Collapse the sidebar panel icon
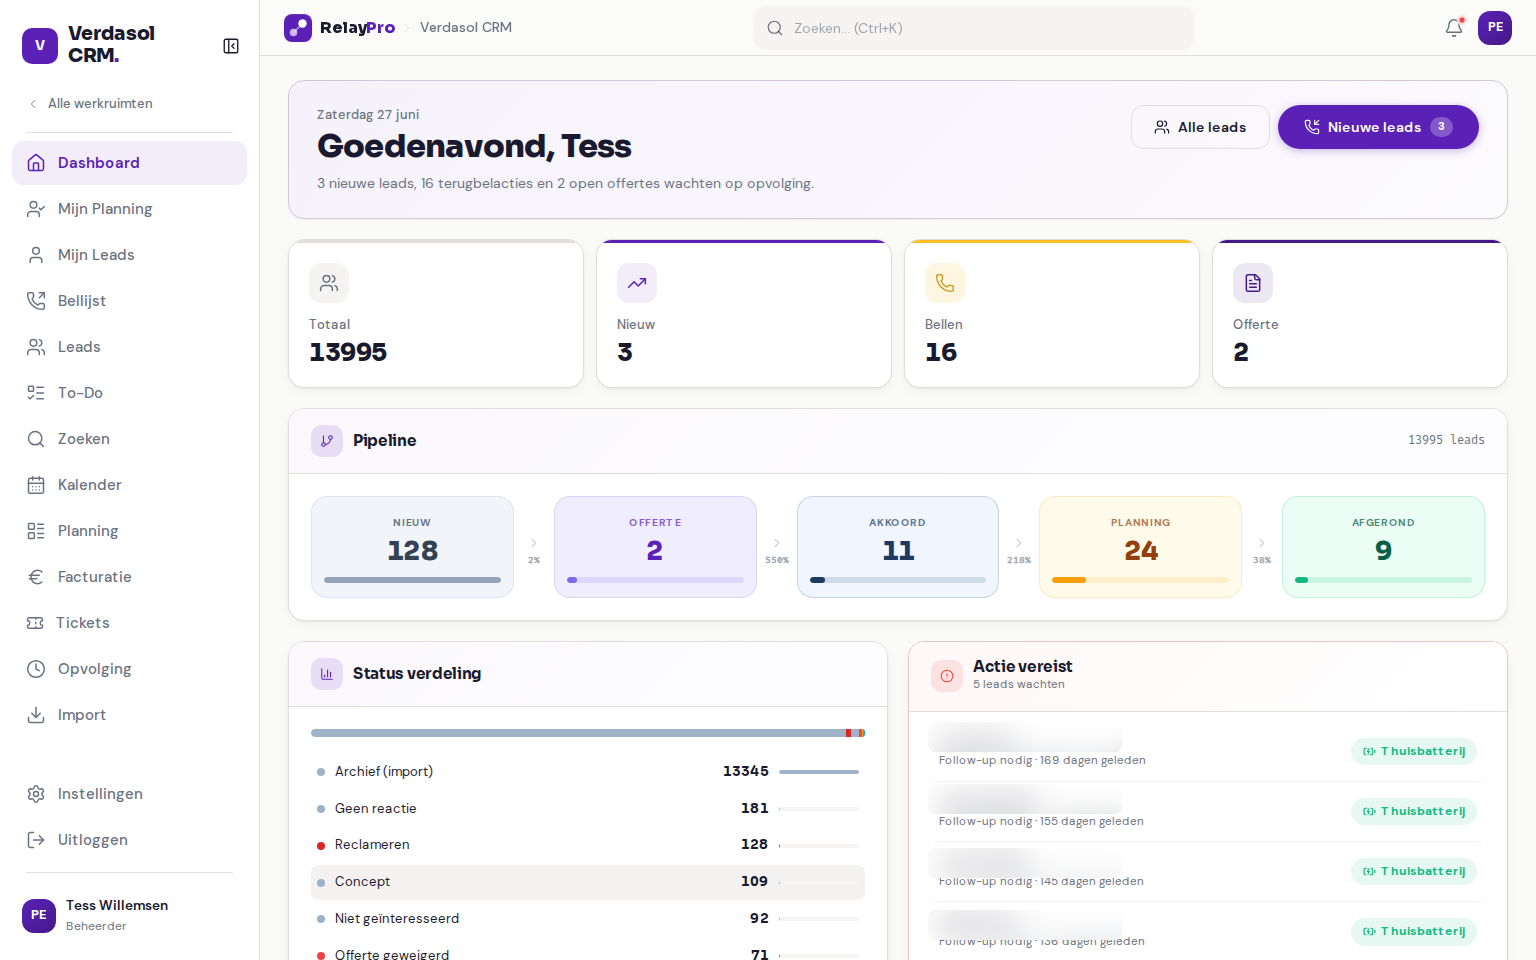The image size is (1536, 960). [x=231, y=46]
